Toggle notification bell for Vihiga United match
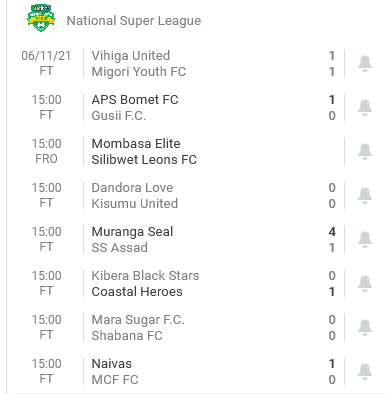Image resolution: width=388 pixels, height=394 pixels. [x=365, y=63]
